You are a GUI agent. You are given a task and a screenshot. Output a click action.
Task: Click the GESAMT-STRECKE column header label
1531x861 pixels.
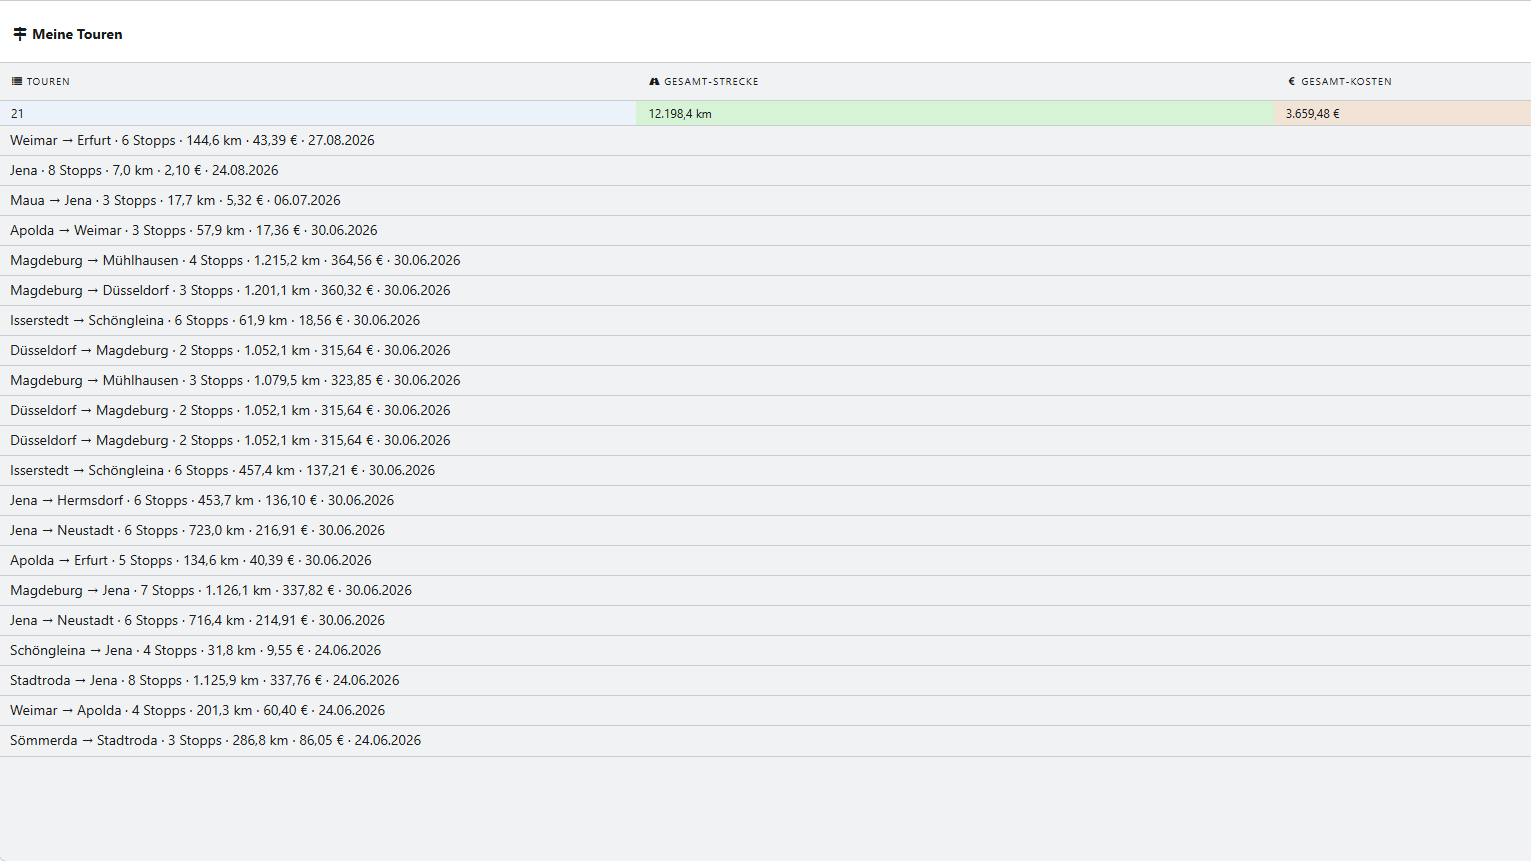(x=711, y=82)
